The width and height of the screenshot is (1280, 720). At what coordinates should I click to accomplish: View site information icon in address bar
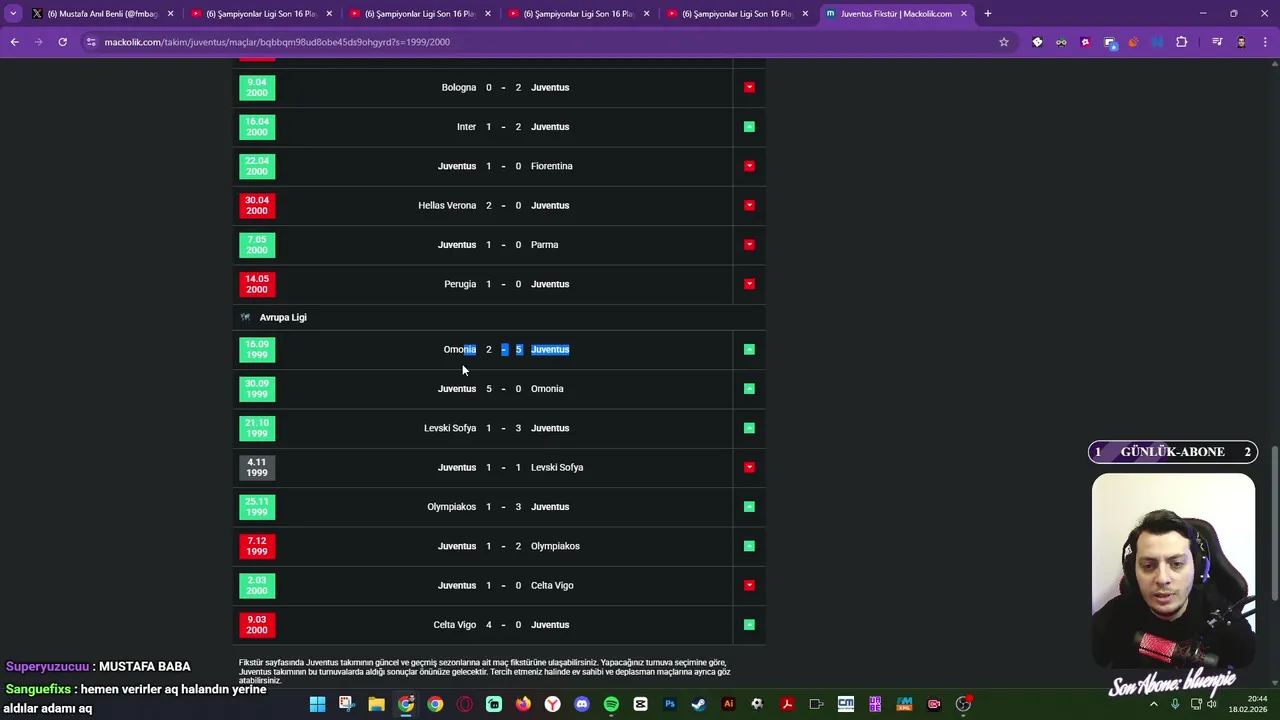(91, 42)
